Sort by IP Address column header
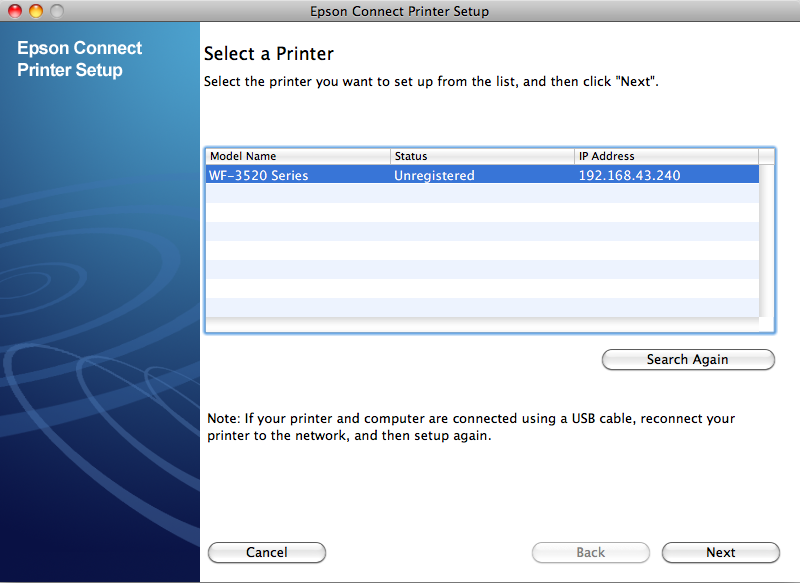800x583 pixels. coord(665,156)
